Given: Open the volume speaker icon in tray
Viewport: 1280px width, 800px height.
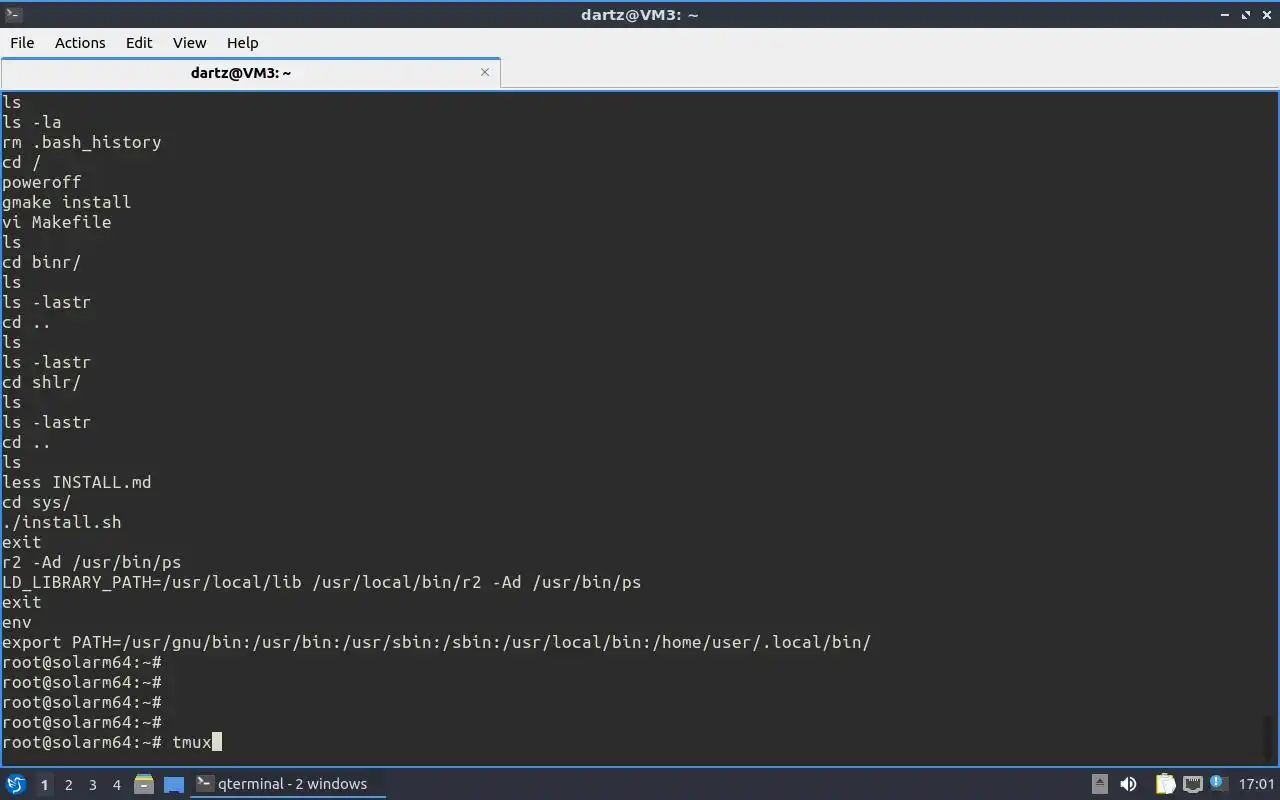Looking at the screenshot, I should click(1129, 784).
